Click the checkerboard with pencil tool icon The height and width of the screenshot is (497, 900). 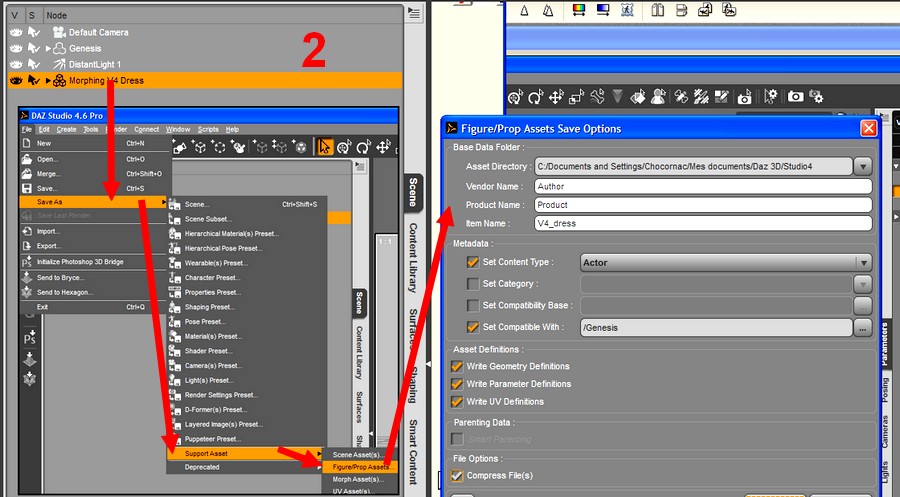pos(721,96)
